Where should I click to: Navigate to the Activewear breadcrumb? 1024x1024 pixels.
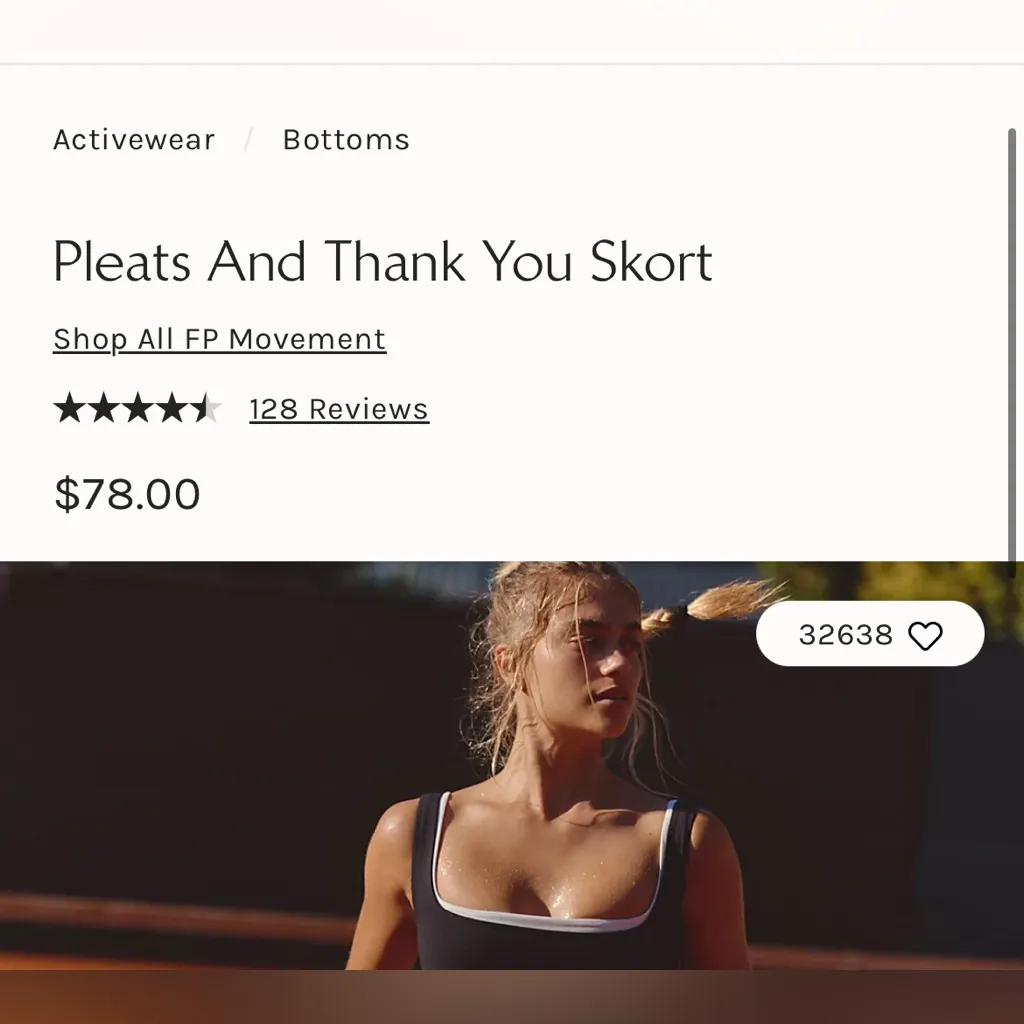133,140
